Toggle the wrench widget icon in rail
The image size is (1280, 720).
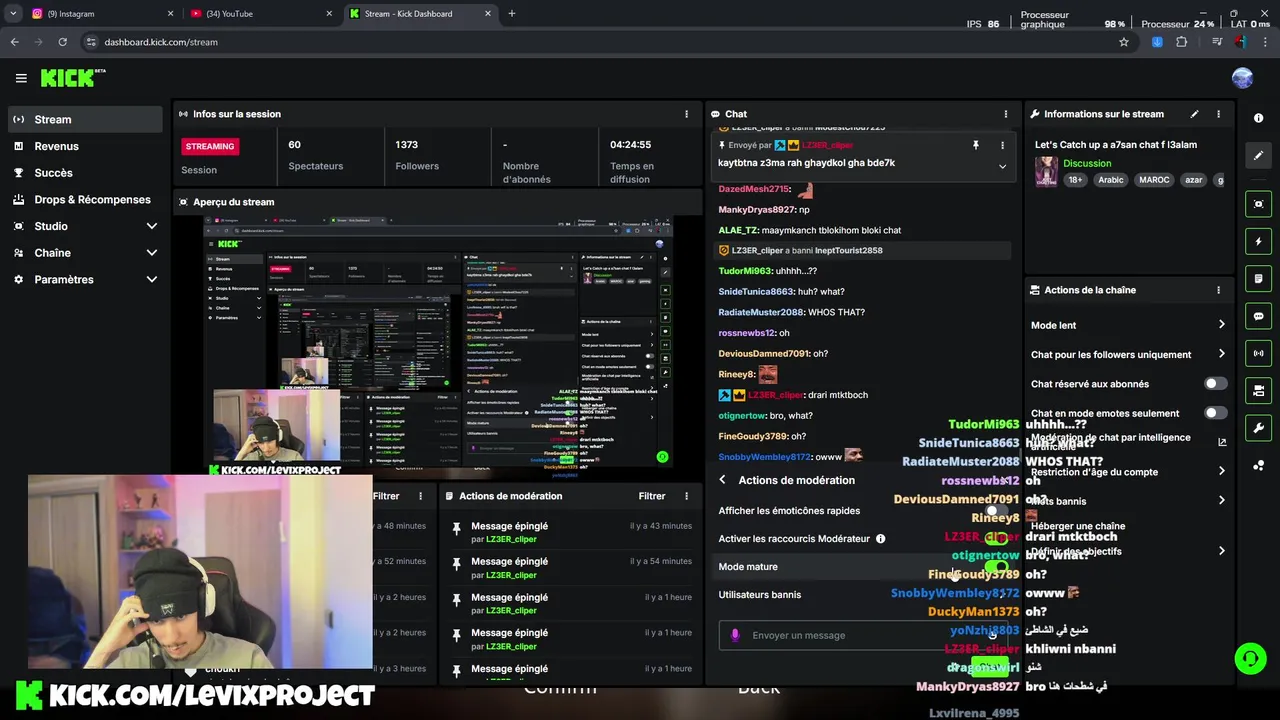pyautogui.click(x=1258, y=428)
